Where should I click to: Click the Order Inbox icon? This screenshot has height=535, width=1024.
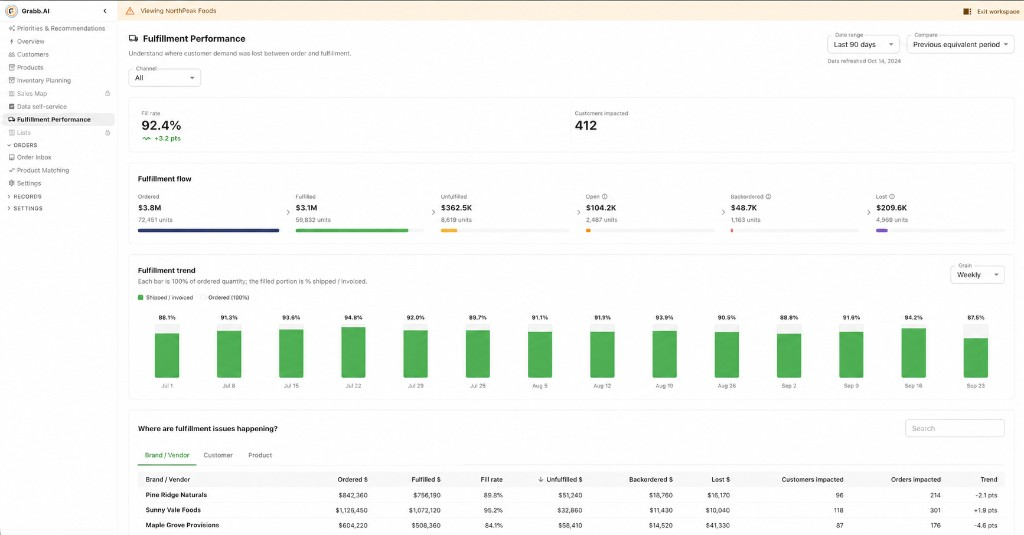pos(11,157)
